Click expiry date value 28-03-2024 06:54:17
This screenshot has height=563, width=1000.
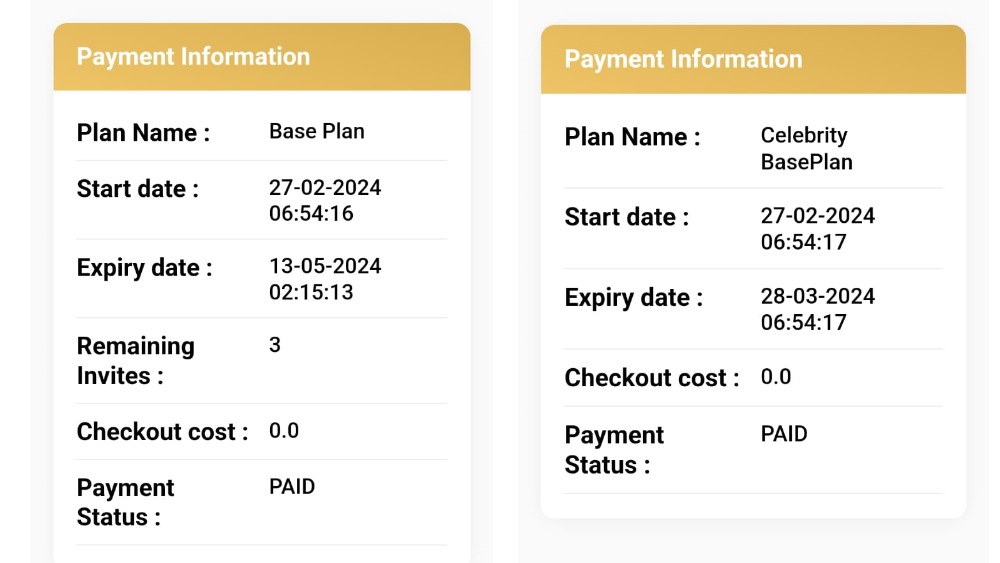817,309
